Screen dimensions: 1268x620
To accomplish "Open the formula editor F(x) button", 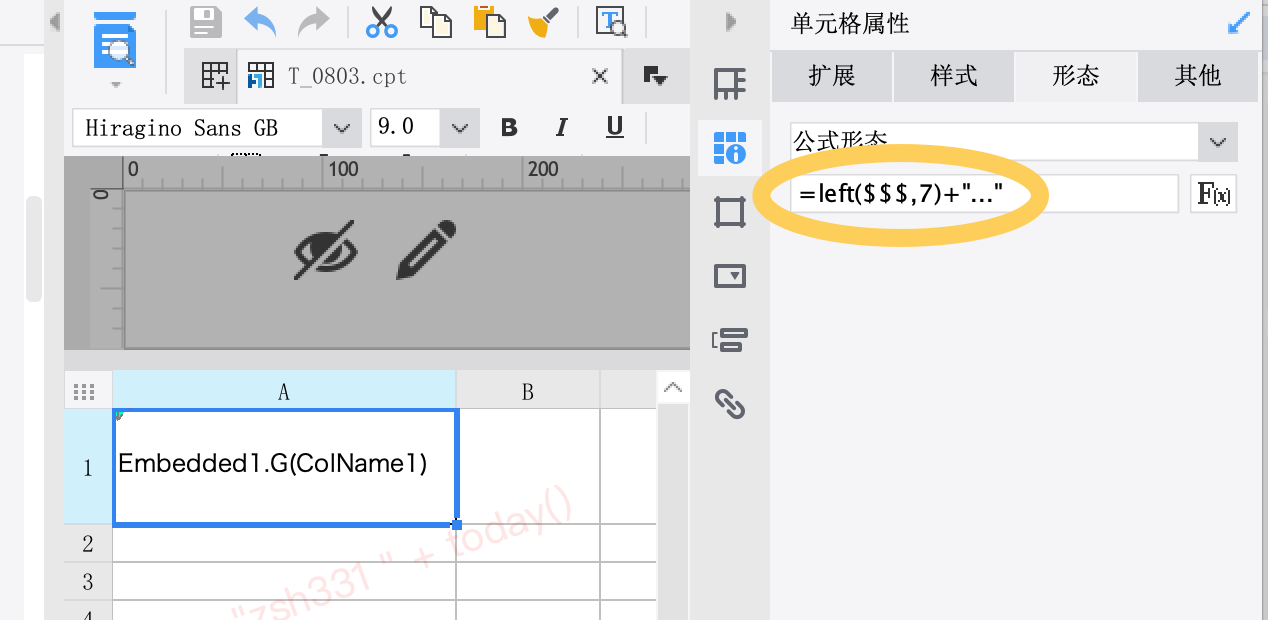I will (x=1214, y=194).
